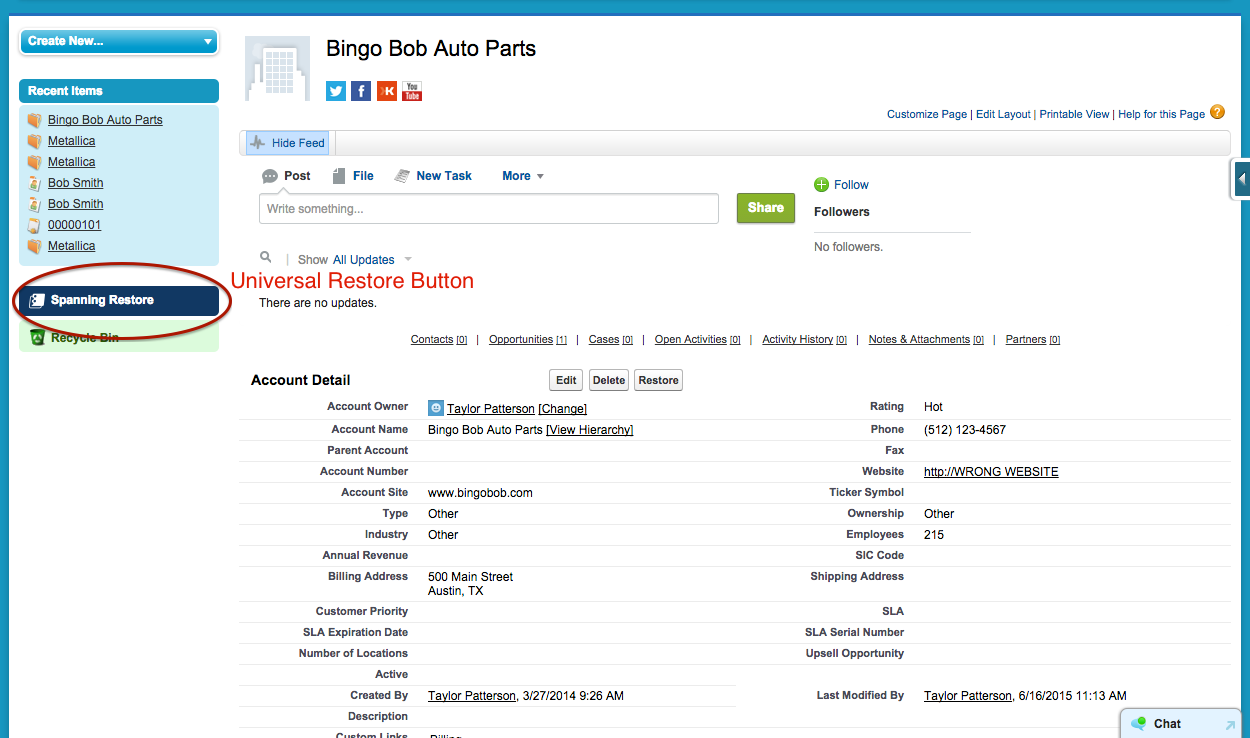
Task: Click the Post speech bubble icon
Action: tap(270, 176)
